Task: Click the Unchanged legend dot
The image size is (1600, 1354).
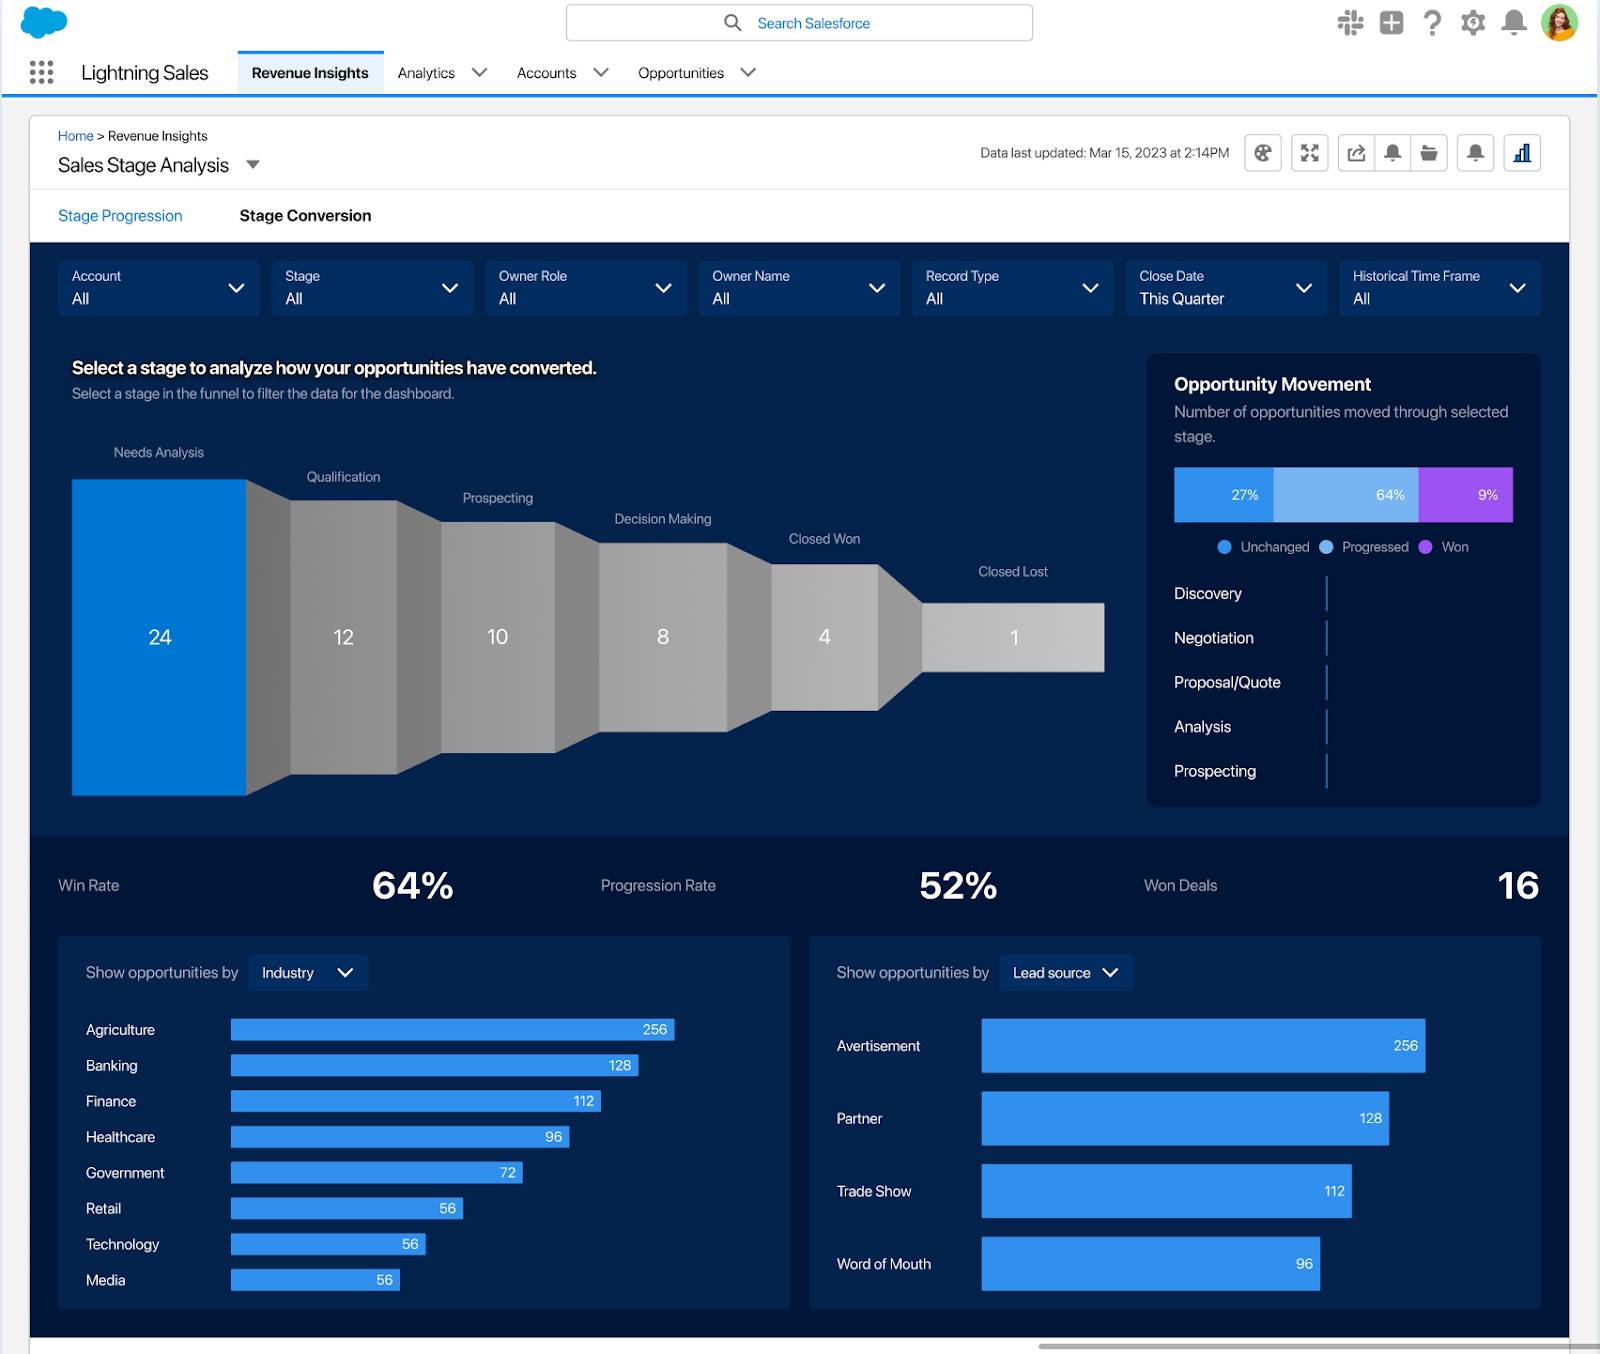Action: (1224, 547)
